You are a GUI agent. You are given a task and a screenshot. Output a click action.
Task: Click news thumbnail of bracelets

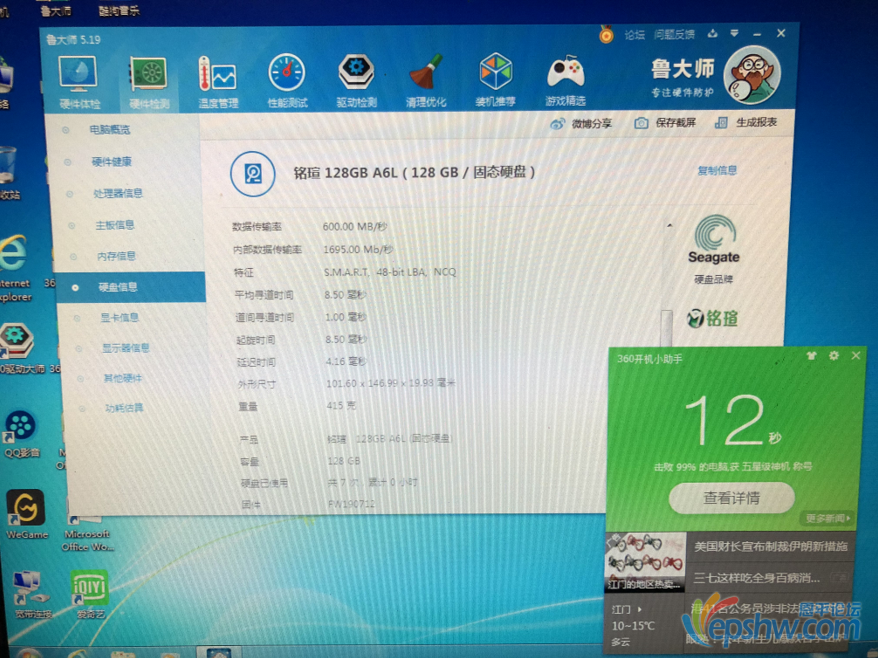point(645,561)
